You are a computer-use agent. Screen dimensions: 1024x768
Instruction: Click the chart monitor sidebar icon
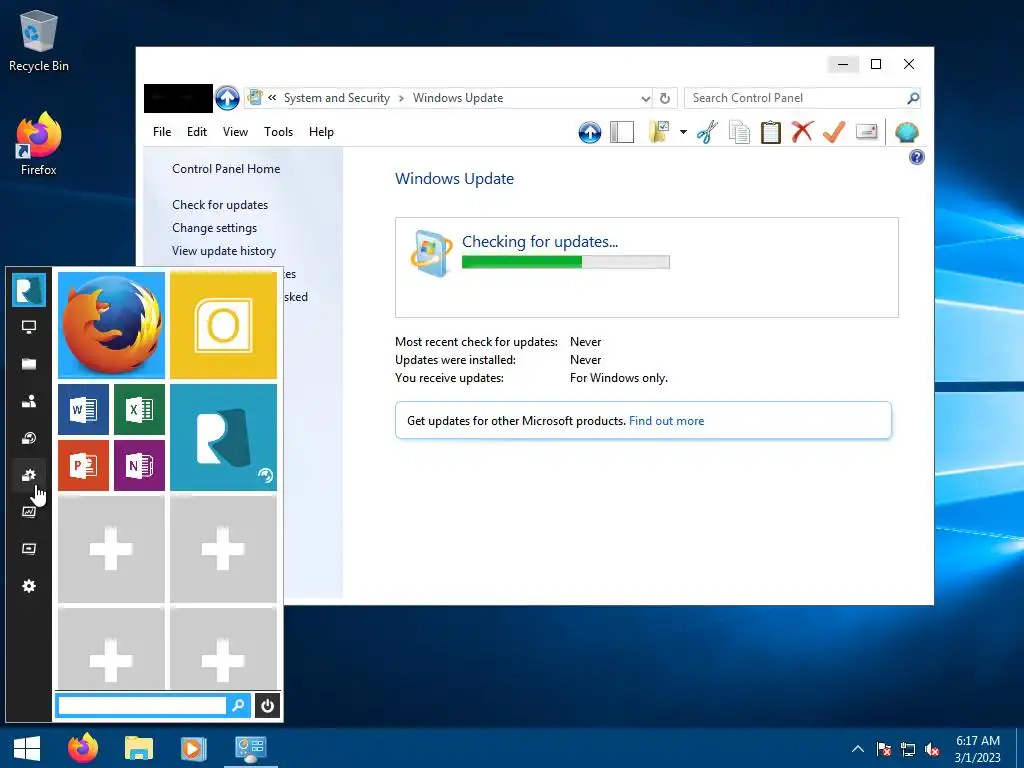tap(29, 512)
